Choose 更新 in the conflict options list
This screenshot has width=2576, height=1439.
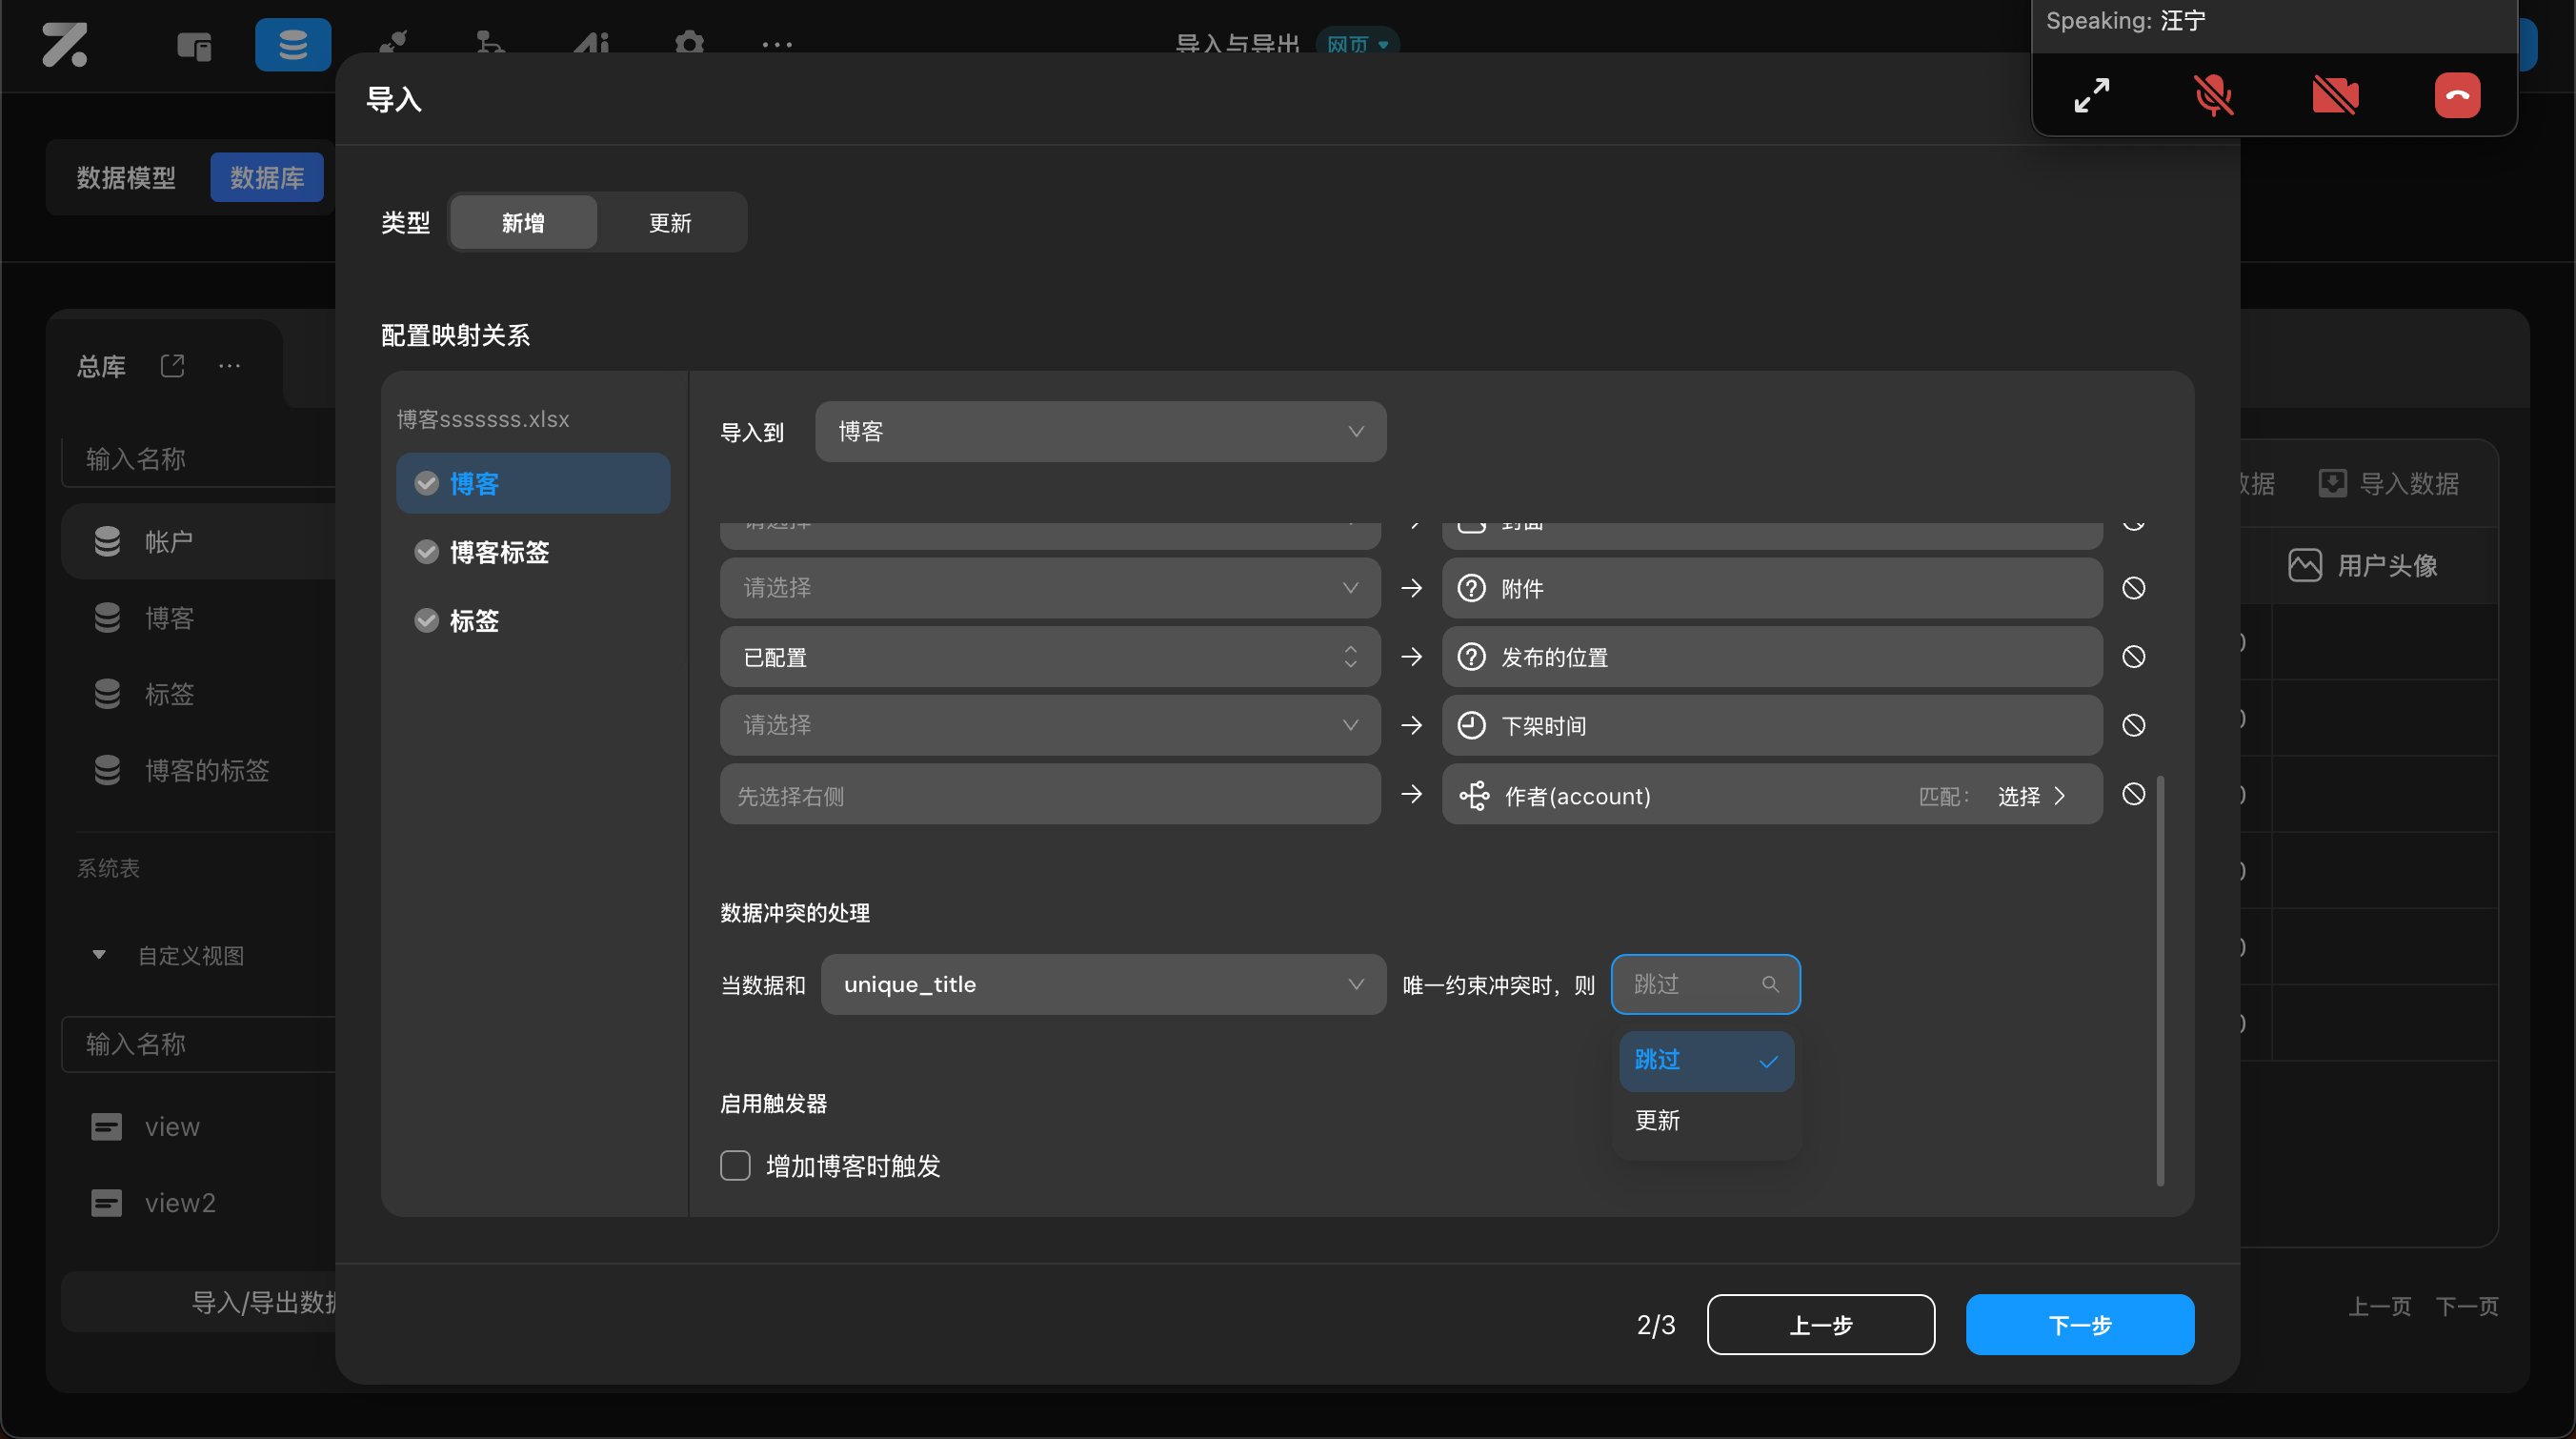[1705, 1121]
